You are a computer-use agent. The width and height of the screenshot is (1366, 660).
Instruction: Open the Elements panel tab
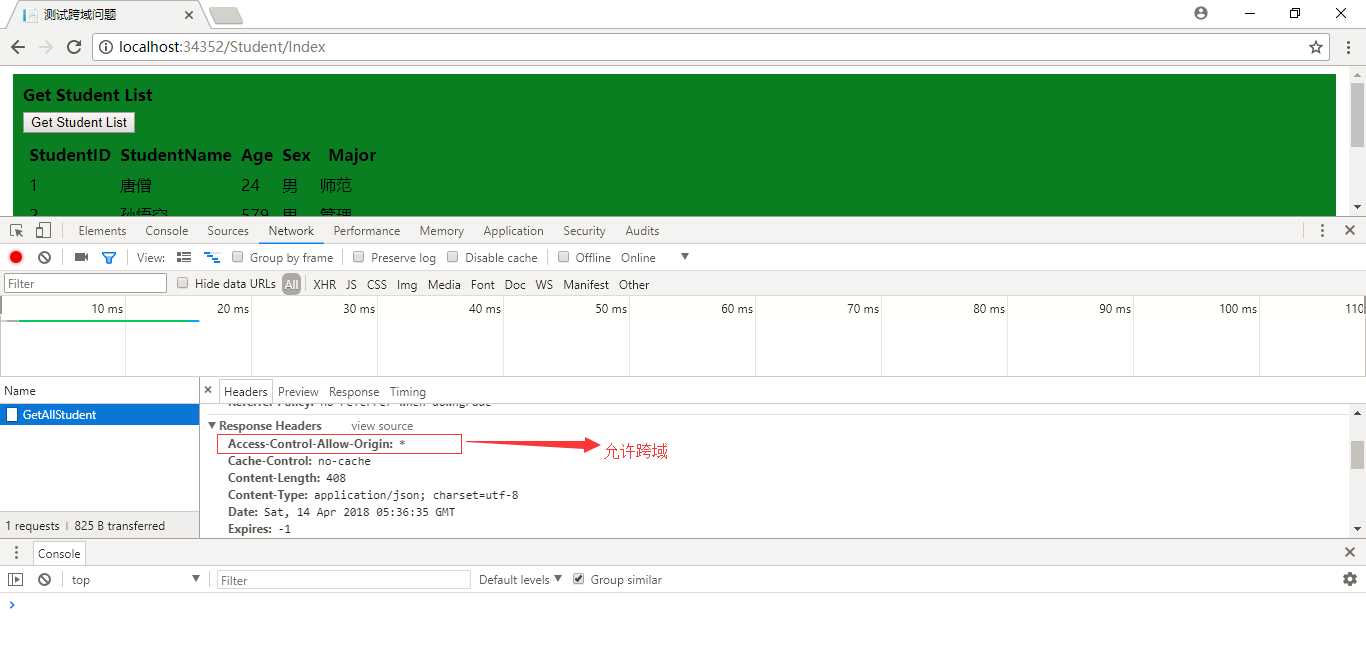(x=102, y=230)
